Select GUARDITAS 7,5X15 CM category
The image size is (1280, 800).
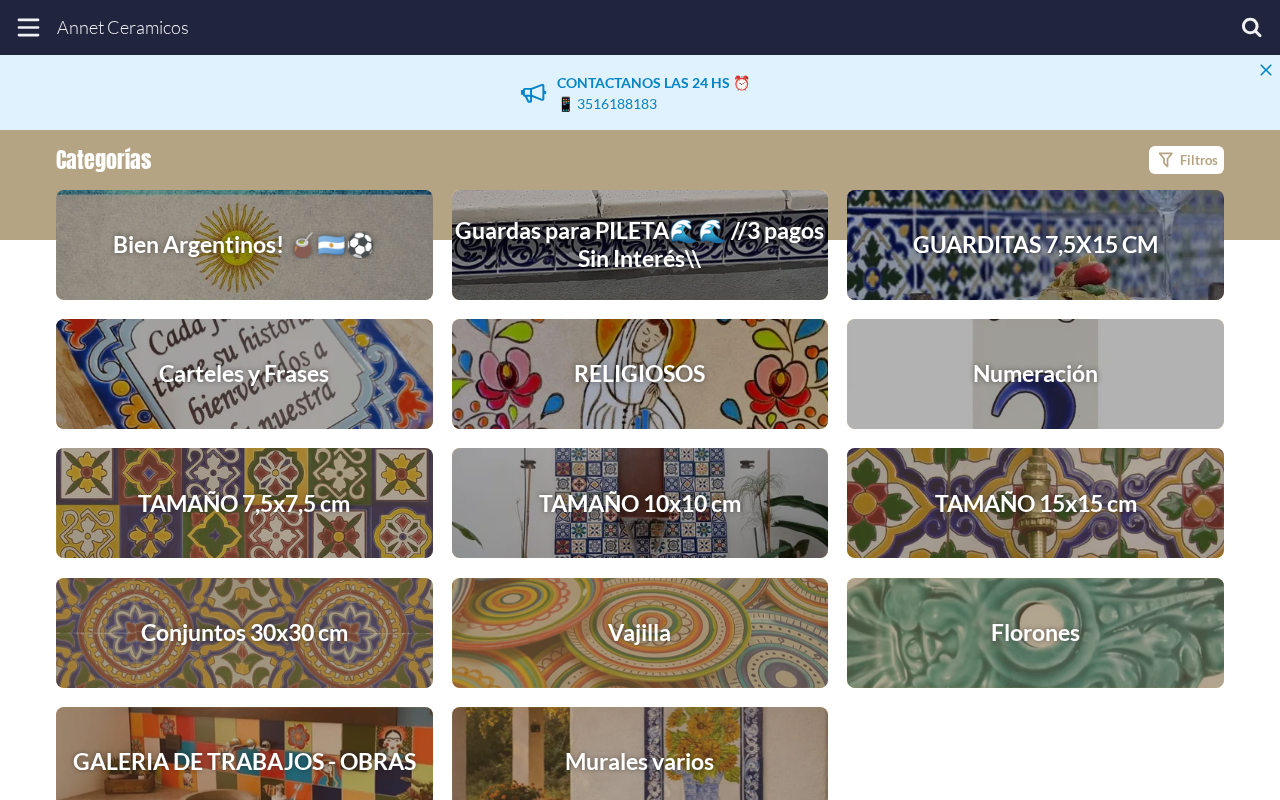point(1035,245)
